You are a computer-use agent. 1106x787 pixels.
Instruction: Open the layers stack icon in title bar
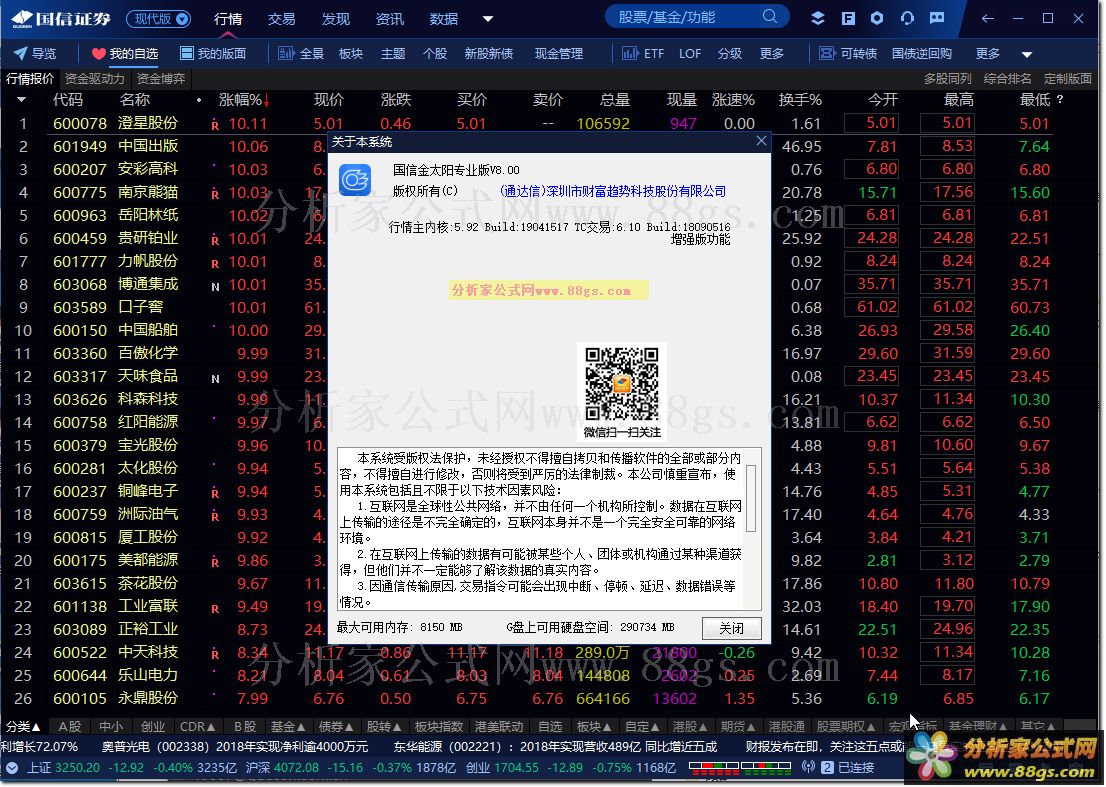818,18
